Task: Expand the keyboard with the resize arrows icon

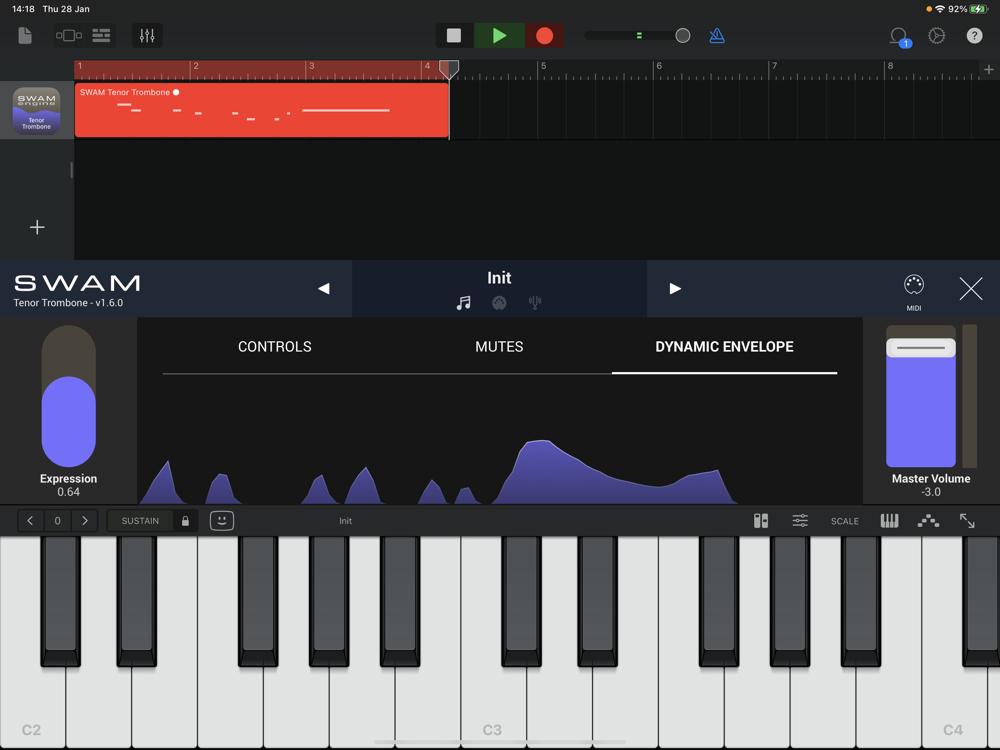Action: [x=967, y=521]
